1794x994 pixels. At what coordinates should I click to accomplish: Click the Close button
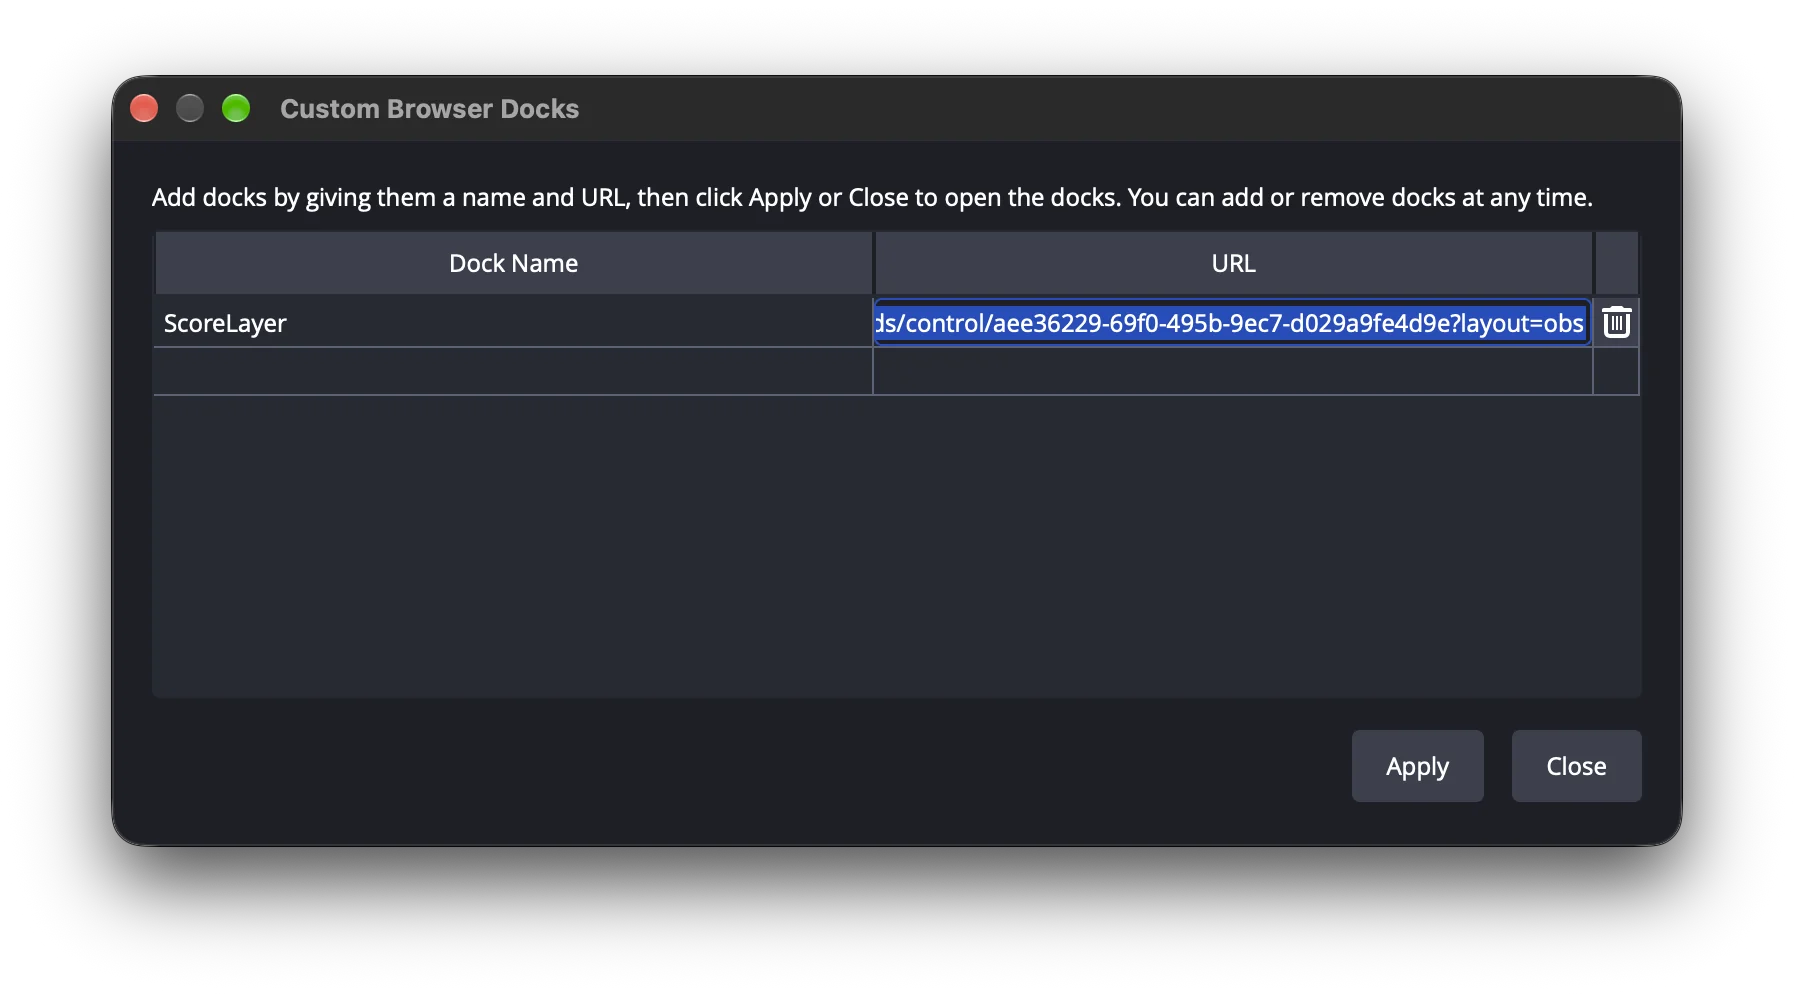pos(1576,766)
